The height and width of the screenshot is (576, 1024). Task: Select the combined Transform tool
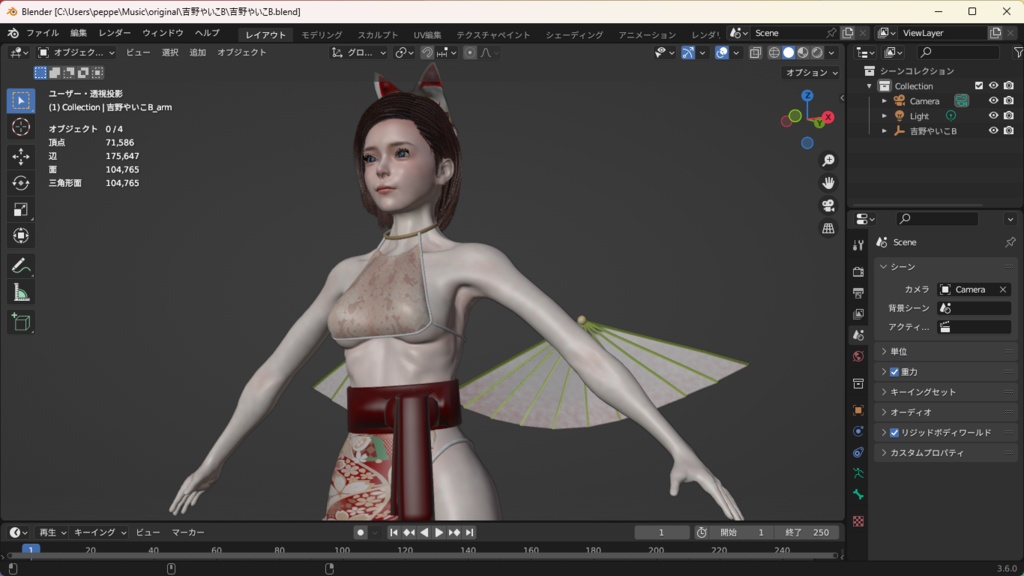[x=21, y=236]
